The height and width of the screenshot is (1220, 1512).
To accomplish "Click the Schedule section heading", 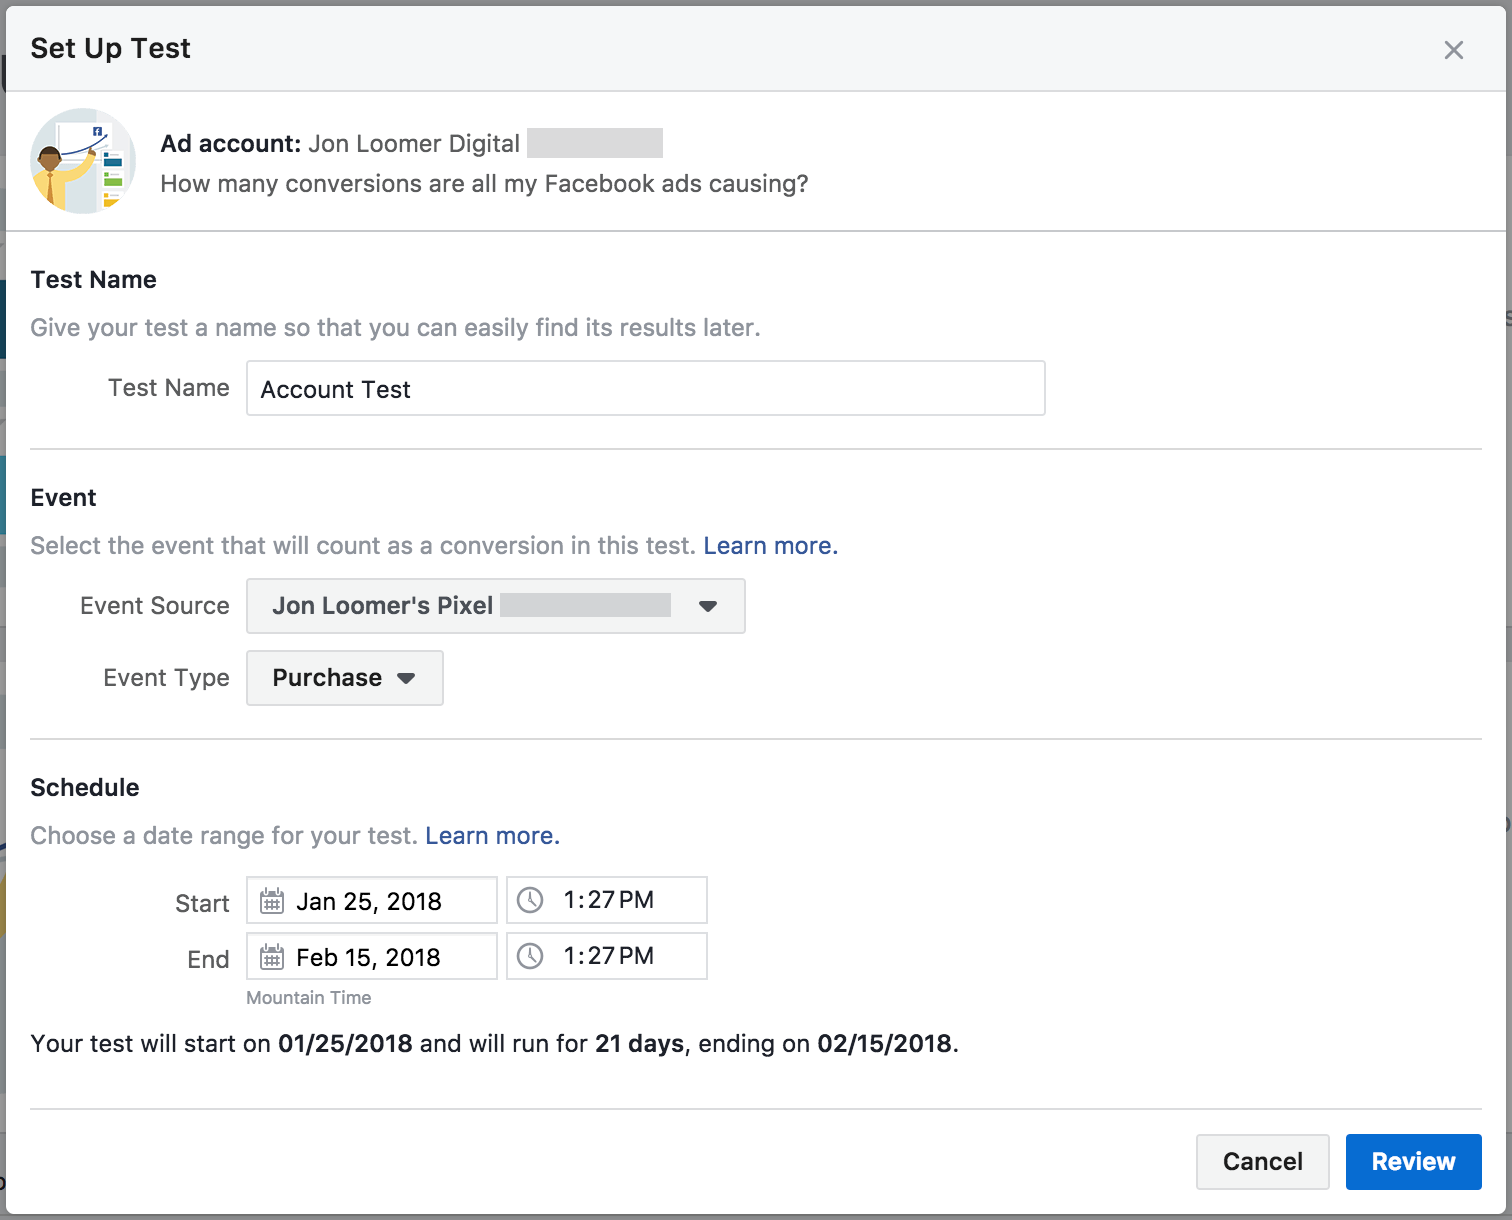I will pyautogui.click(x=85, y=788).
